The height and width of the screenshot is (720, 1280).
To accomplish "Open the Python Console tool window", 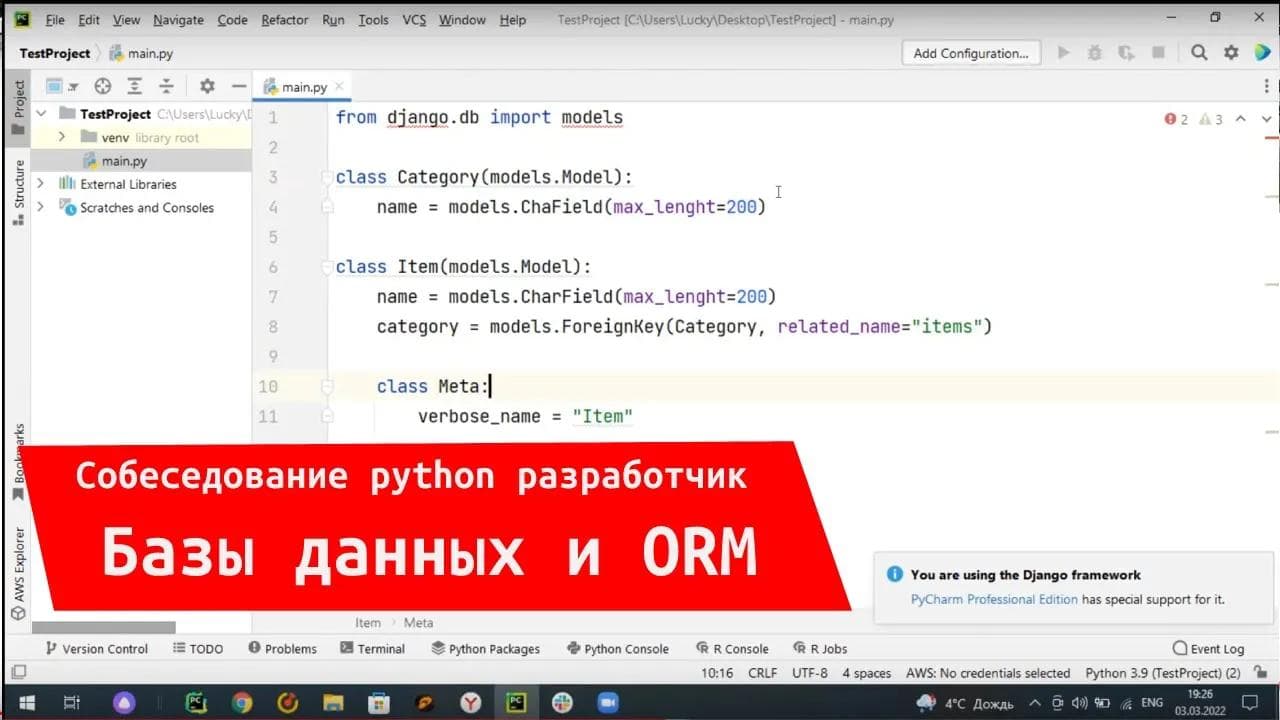I will pyautogui.click(x=618, y=648).
